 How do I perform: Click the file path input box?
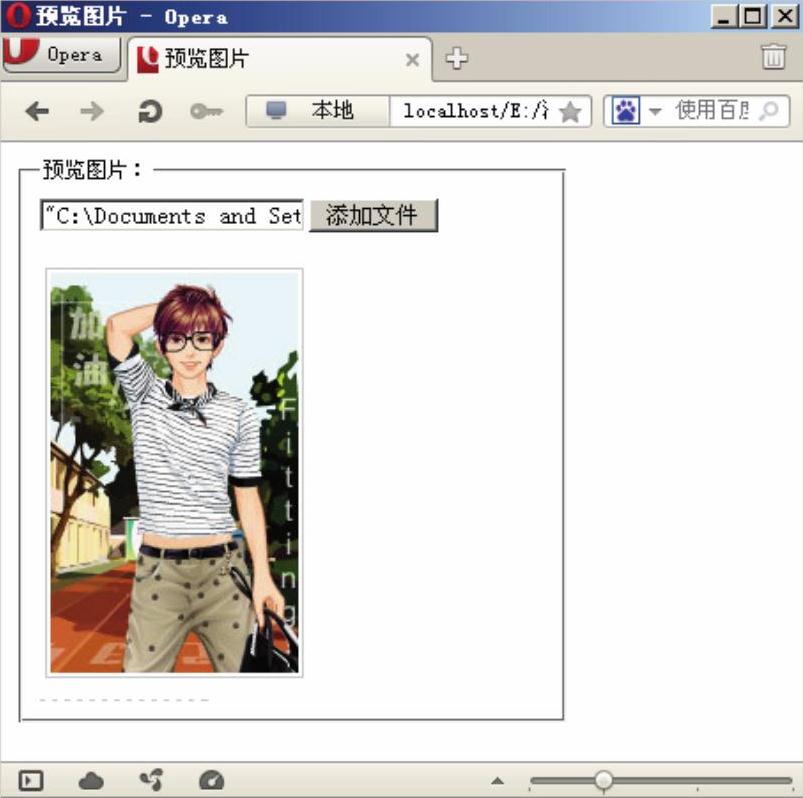coord(172,215)
